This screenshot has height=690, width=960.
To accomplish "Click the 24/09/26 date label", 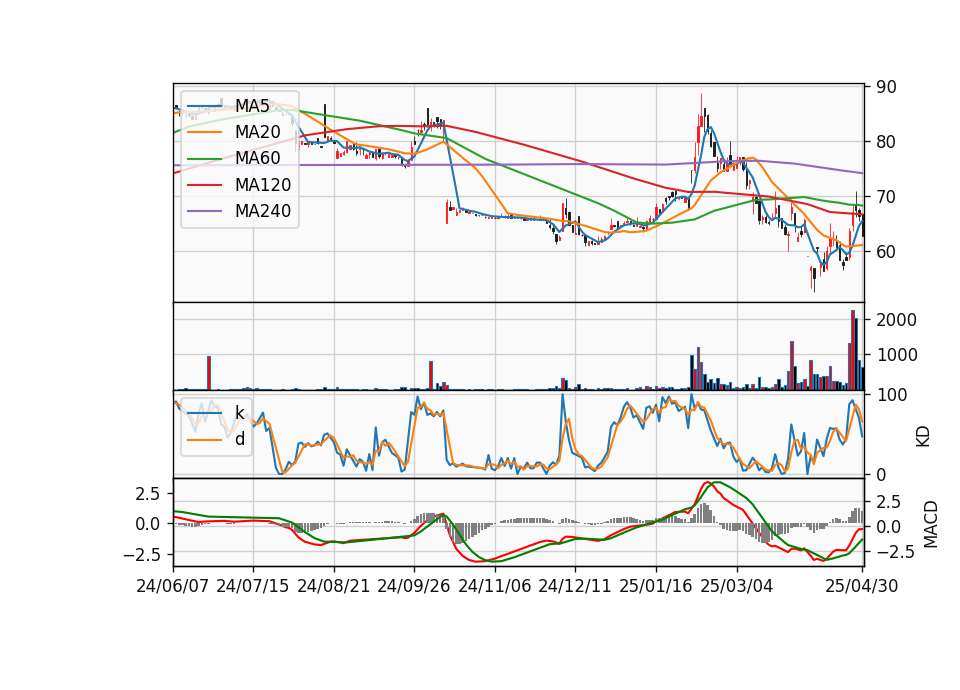I will [414, 586].
